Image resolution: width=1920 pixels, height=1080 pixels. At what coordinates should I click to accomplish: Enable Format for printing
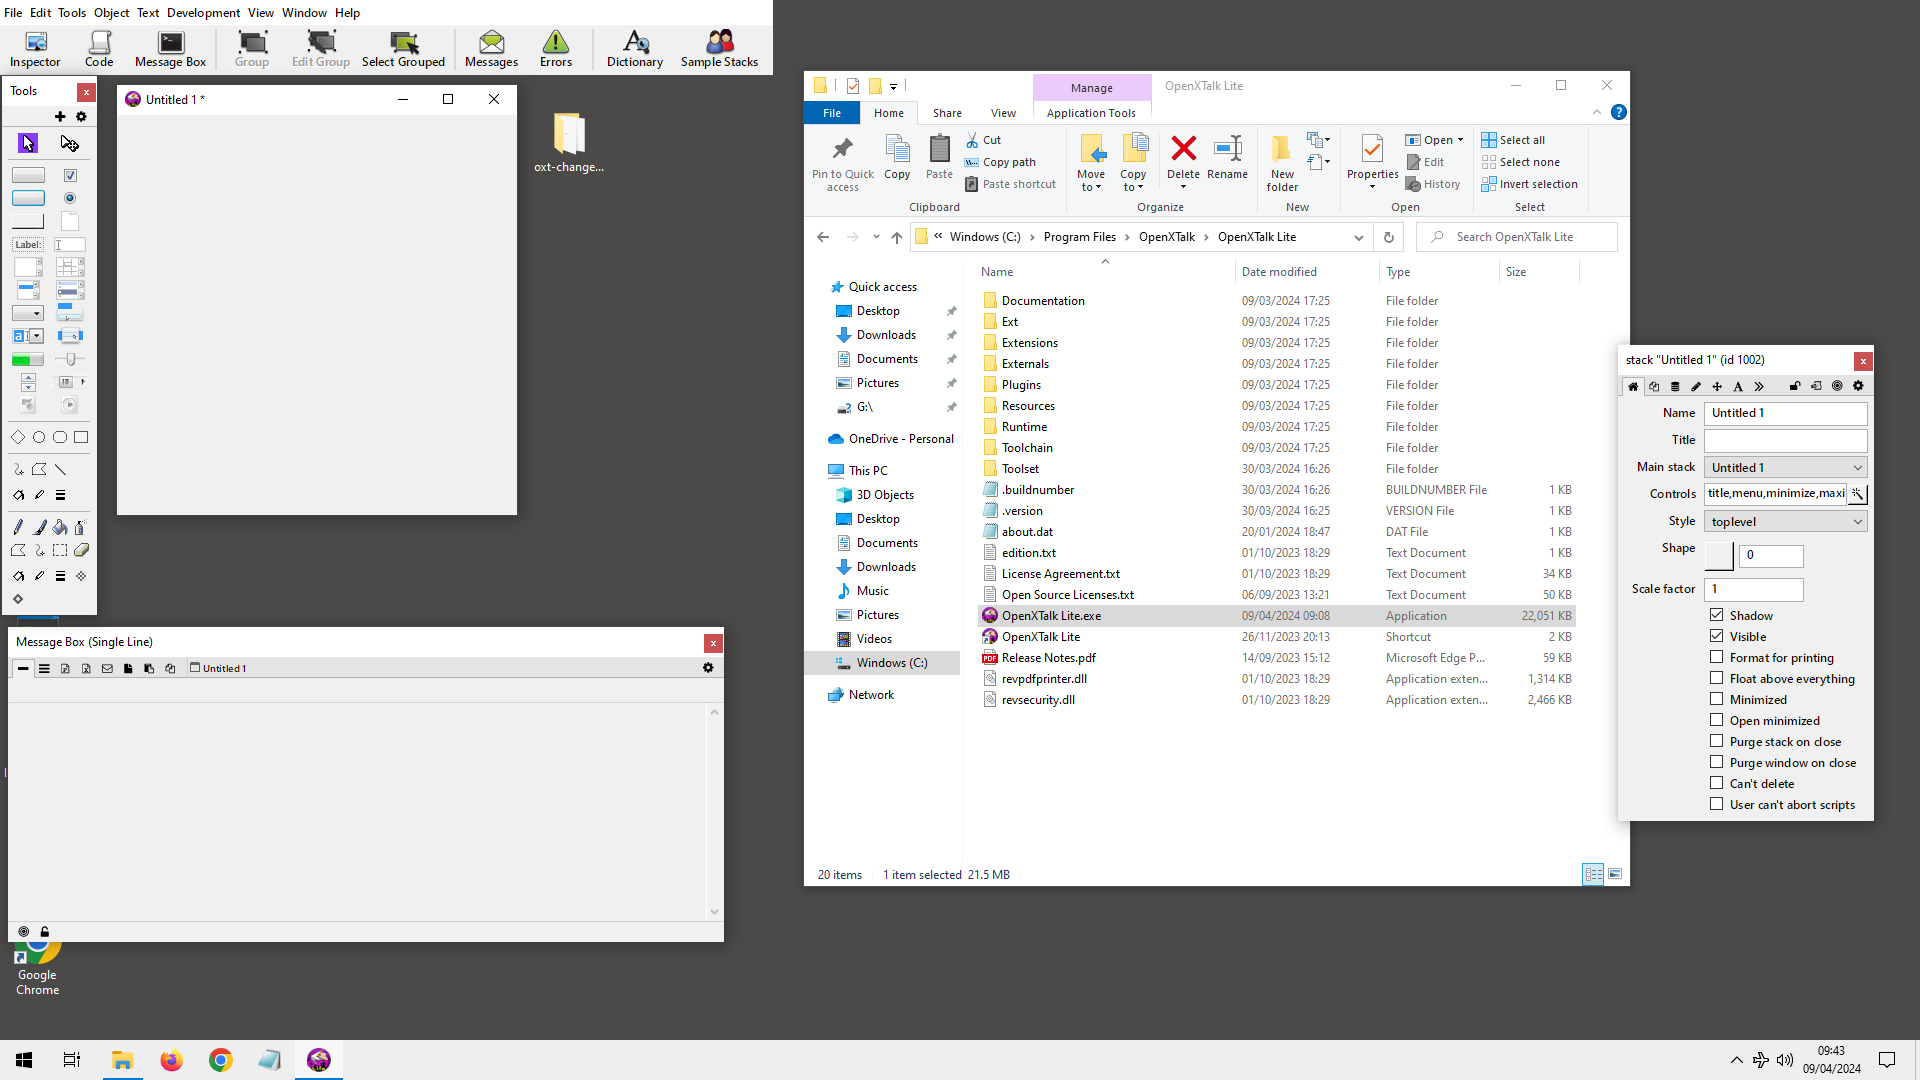coord(1717,657)
